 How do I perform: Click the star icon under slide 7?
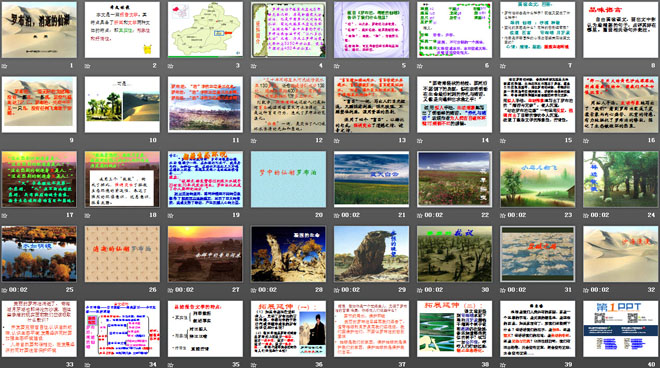[503, 66]
